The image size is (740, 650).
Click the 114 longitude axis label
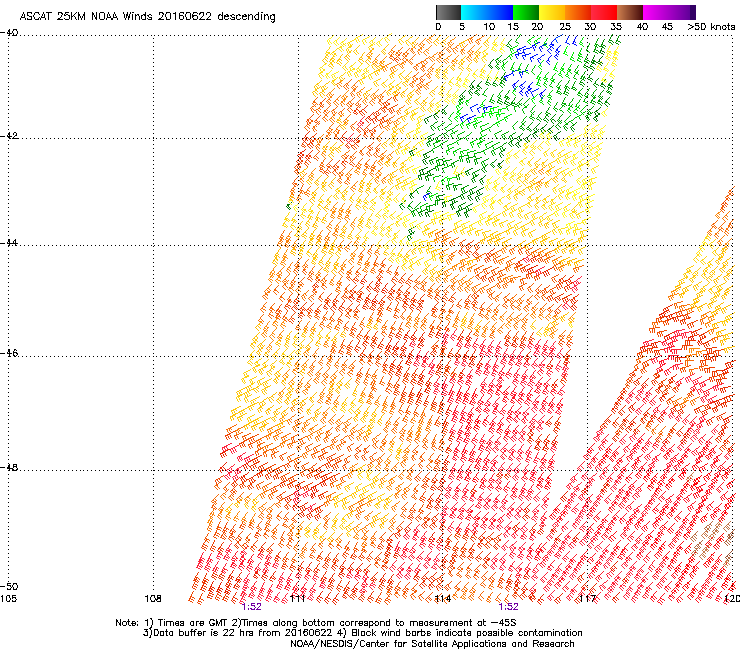pyautogui.click(x=443, y=599)
